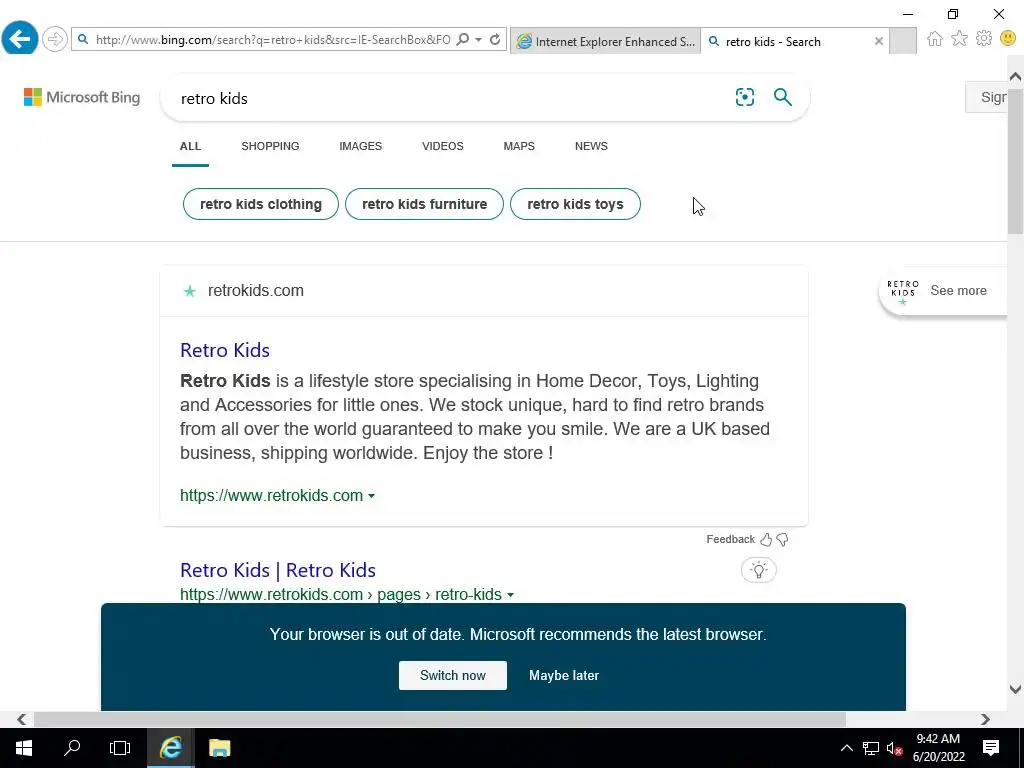Click the muted volume tray icon

[894, 748]
